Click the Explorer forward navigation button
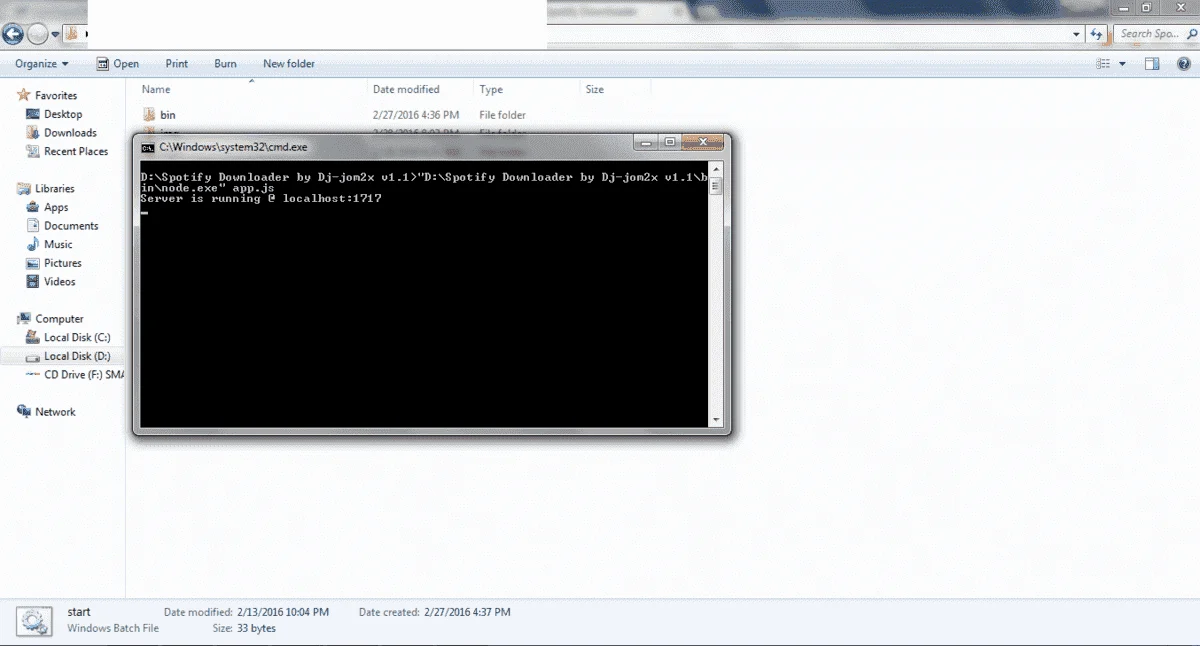This screenshot has height=646, width=1200. 38,34
